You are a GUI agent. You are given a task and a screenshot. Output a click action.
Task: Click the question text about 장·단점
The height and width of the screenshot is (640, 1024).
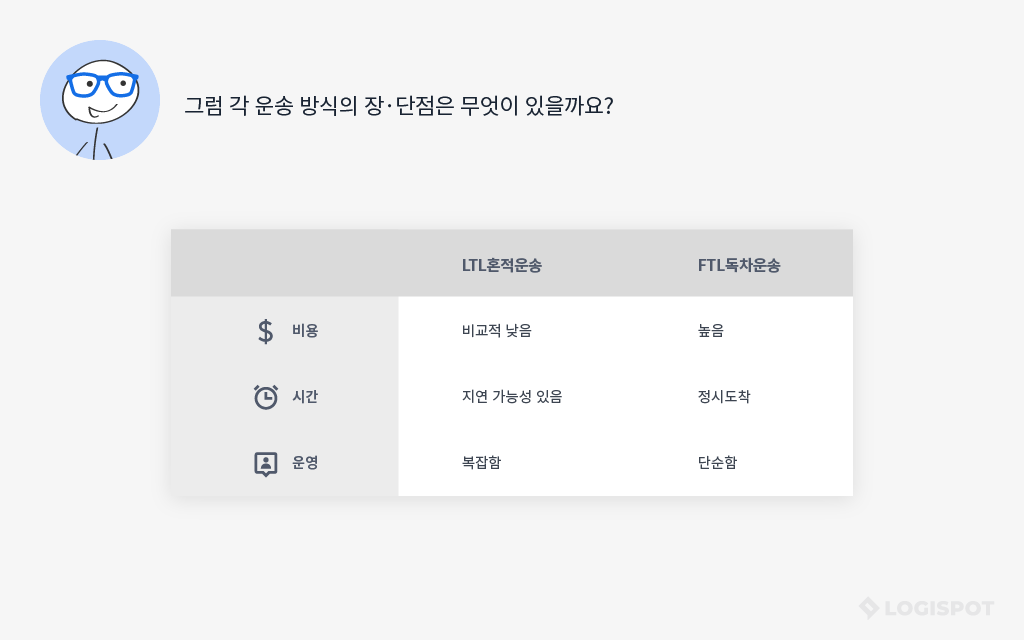(398, 105)
